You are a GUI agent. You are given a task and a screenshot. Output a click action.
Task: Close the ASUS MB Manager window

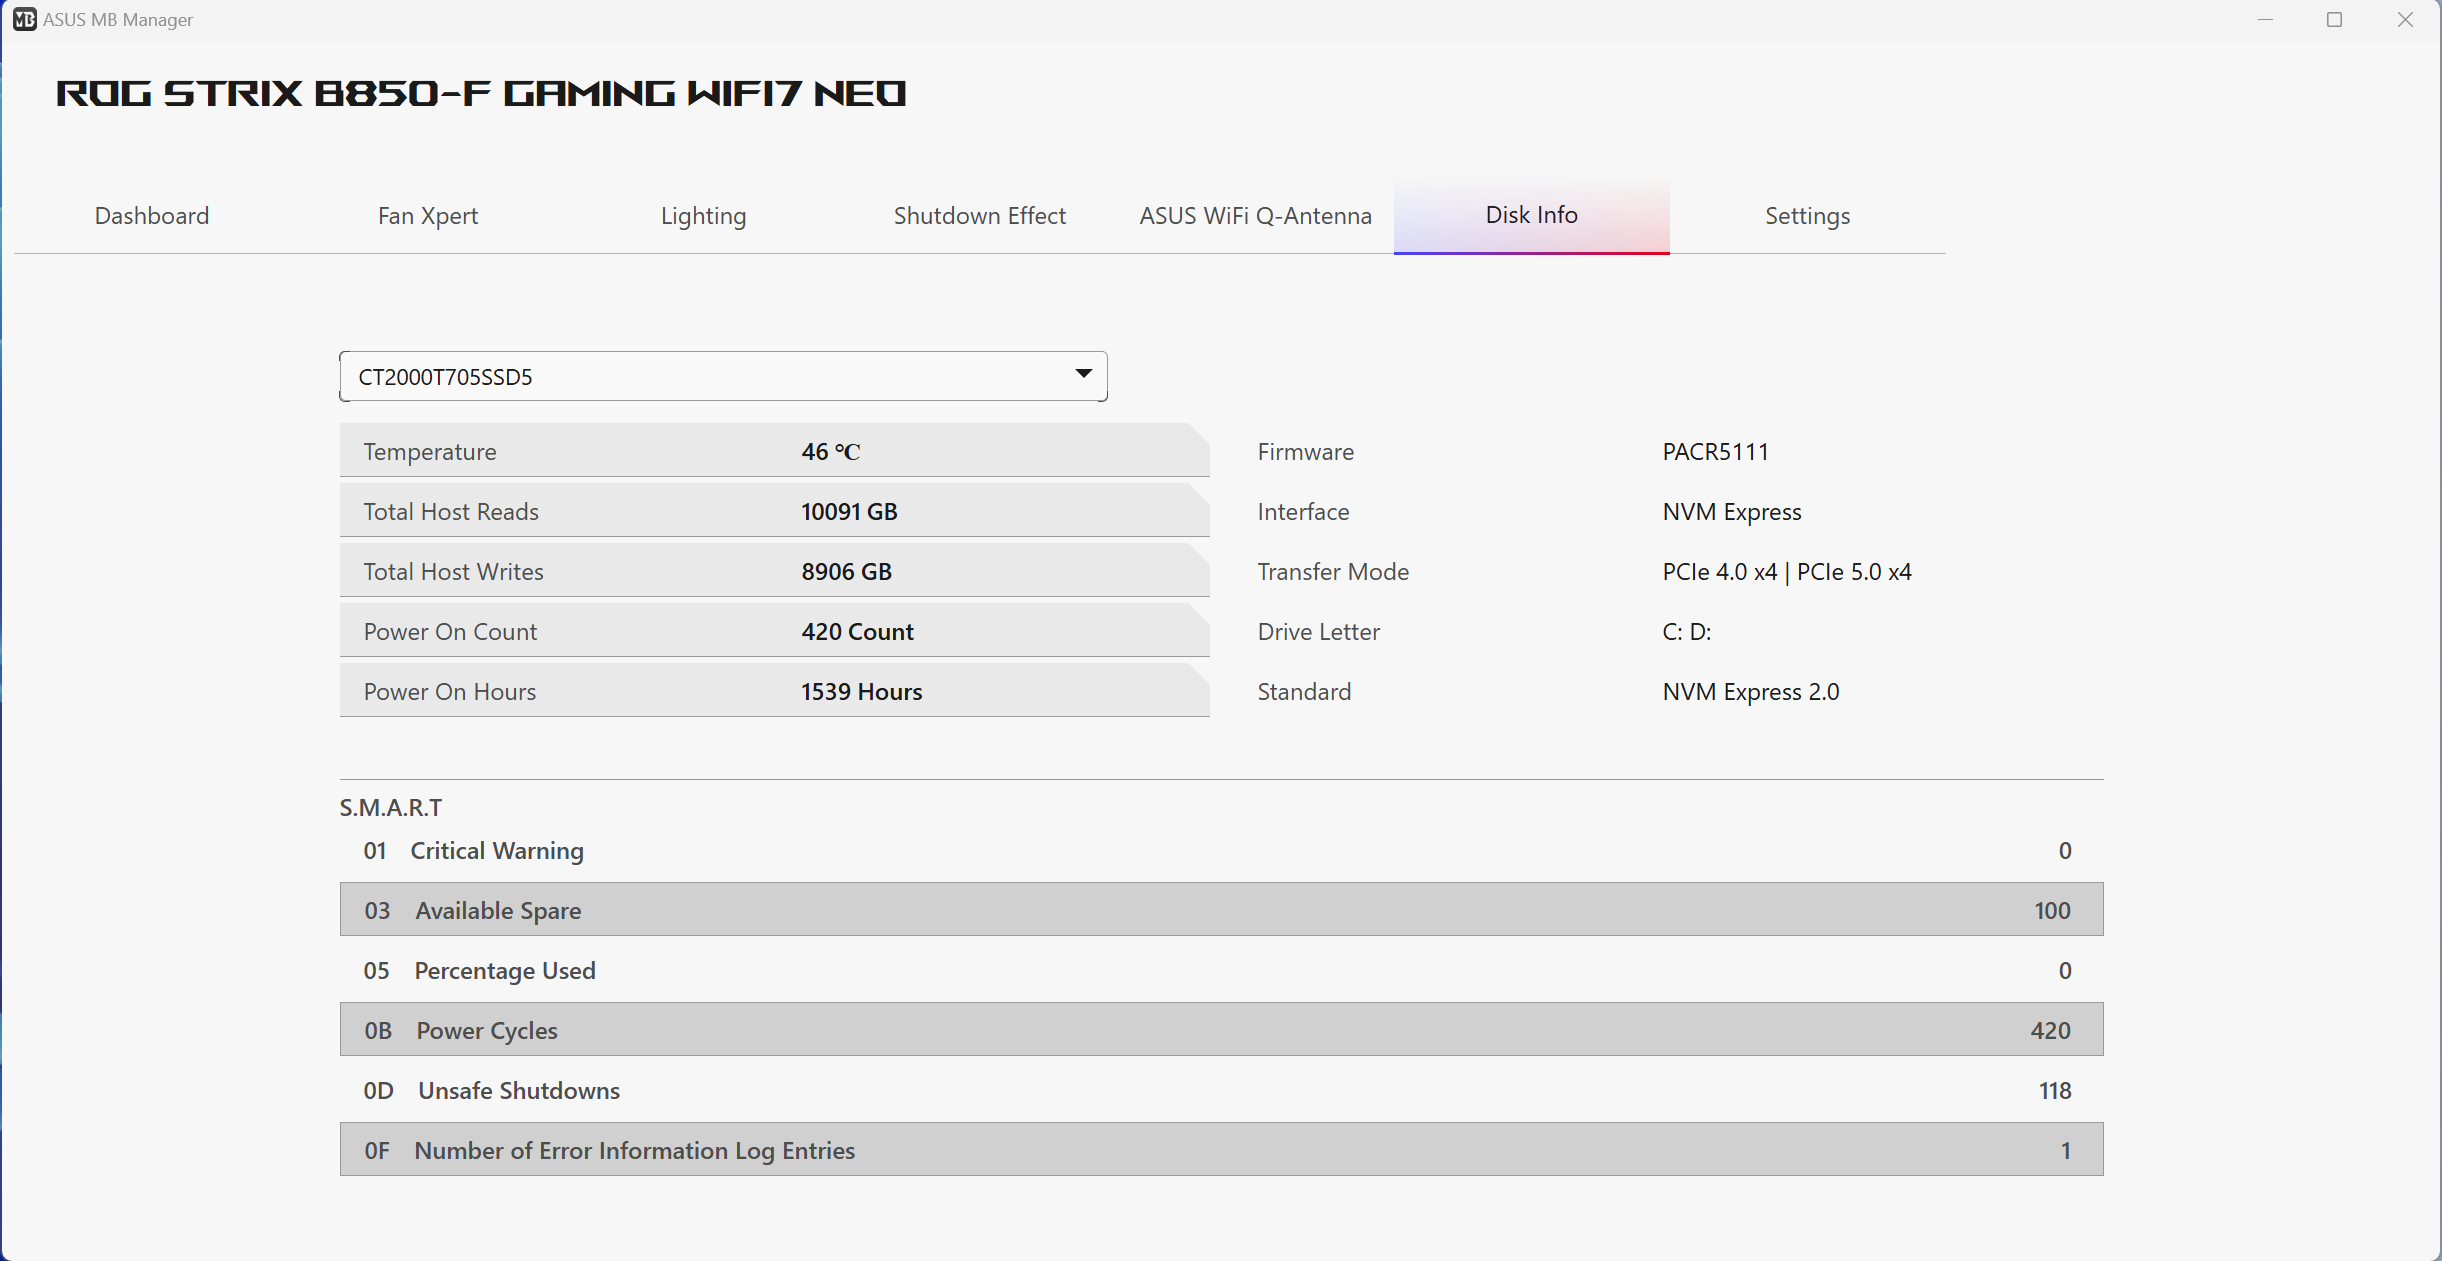[x=2405, y=20]
